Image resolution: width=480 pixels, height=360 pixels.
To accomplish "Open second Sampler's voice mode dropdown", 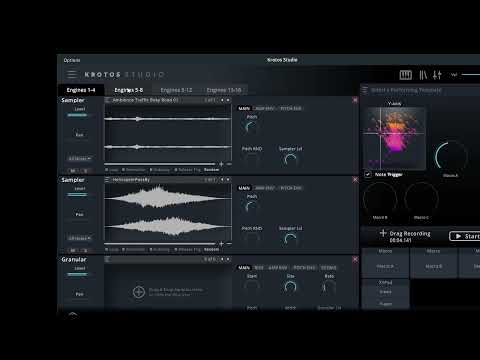I will pos(80,238).
